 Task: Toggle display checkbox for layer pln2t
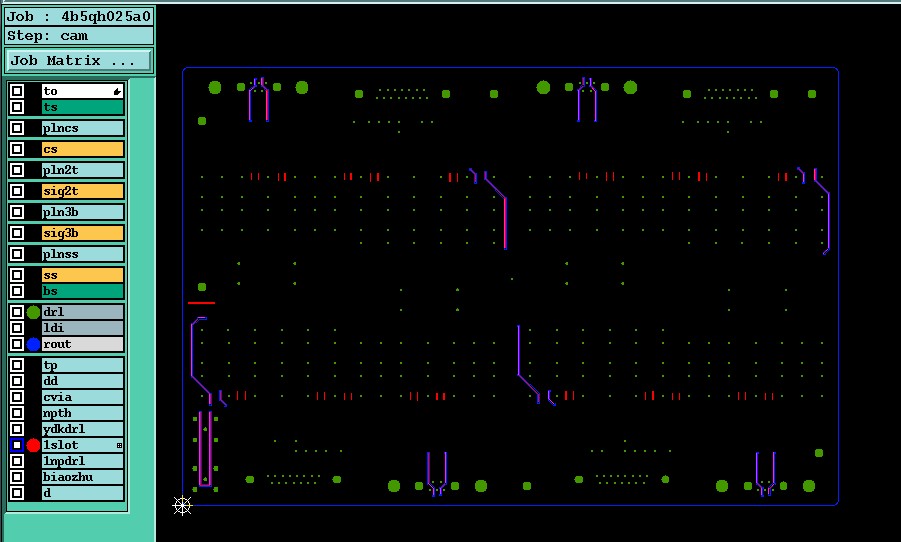pos(17,170)
